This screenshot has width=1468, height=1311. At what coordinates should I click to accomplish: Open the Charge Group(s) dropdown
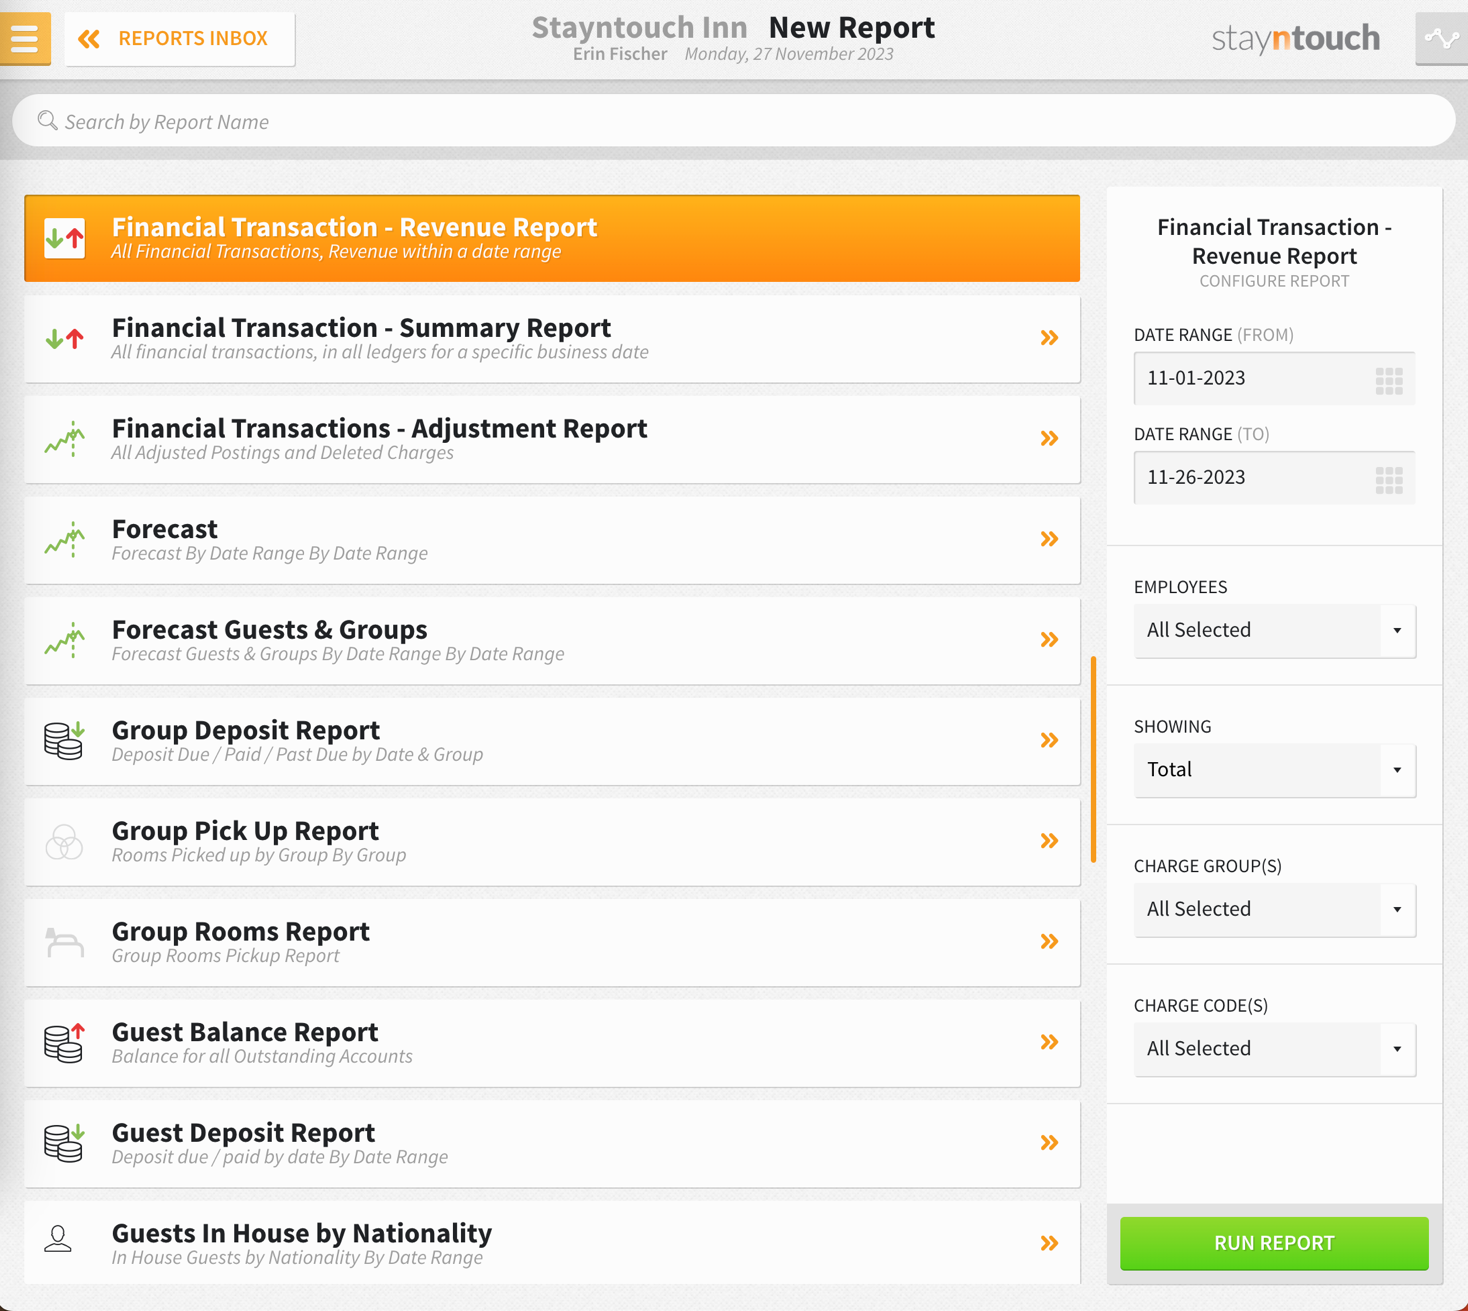point(1274,910)
